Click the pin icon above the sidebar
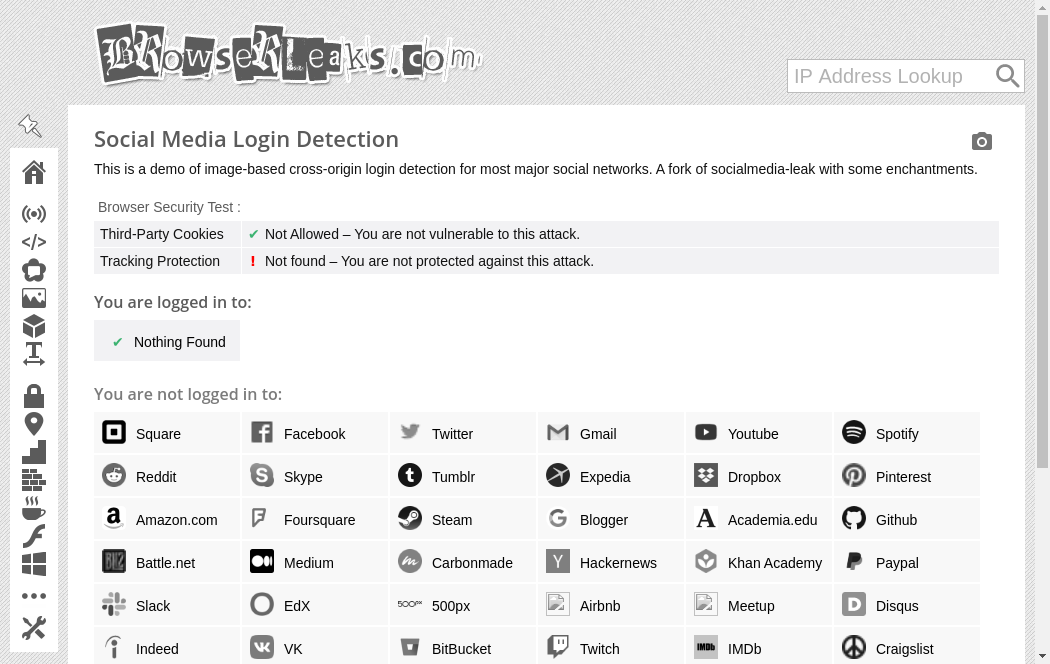This screenshot has height=664, width=1050. point(30,126)
